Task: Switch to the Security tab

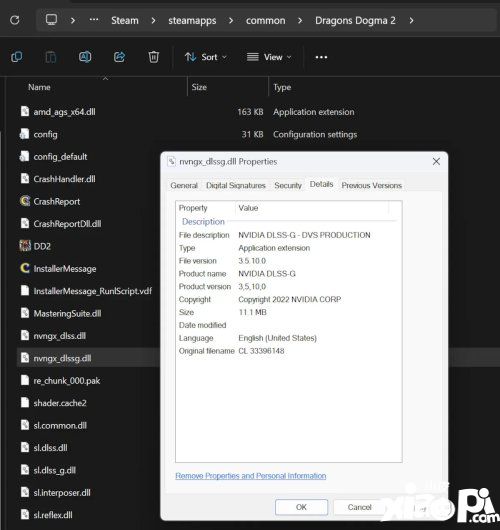Action: (288, 185)
